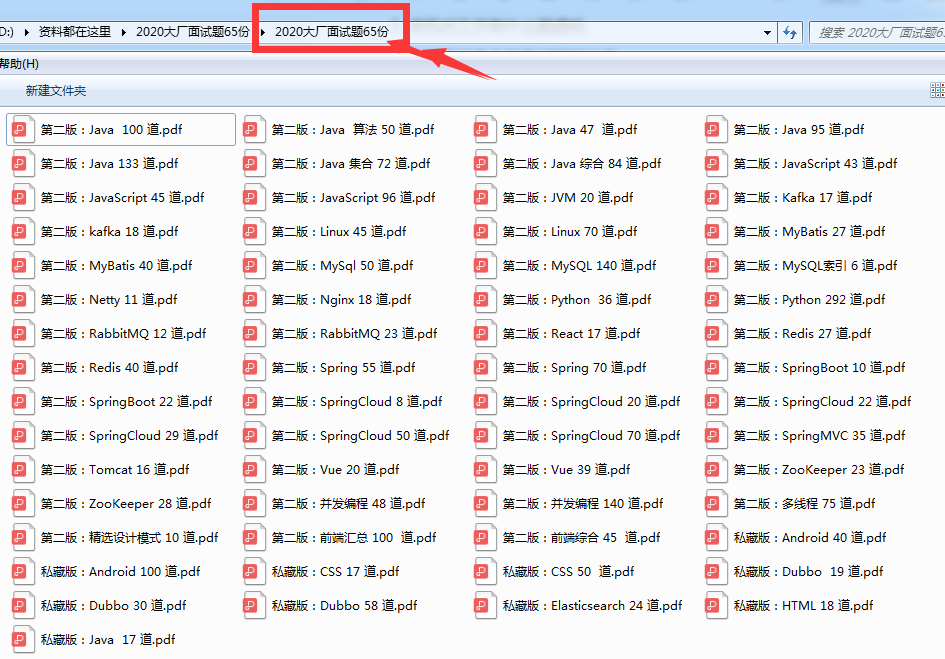Click PDF icon of 第二版:Java 47 道.pdf
Viewport: 945px width, 659px height.
(x=484, y=130)
